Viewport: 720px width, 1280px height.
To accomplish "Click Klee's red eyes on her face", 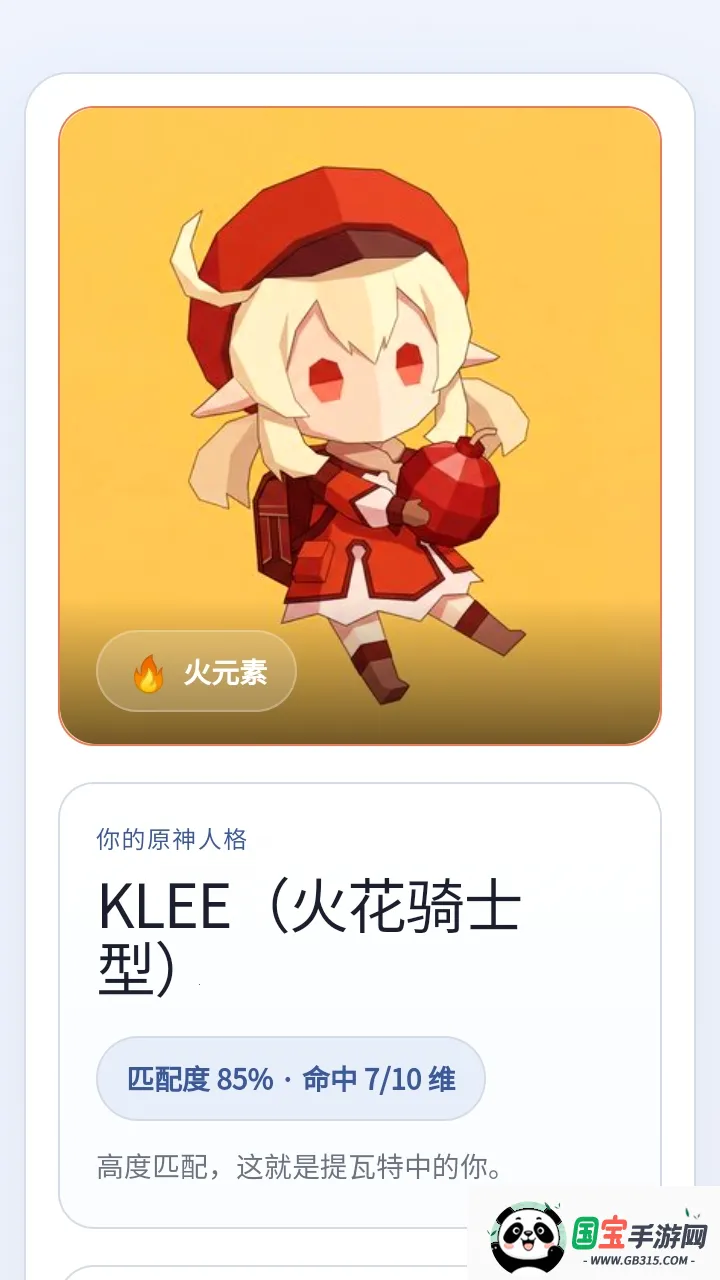I will coord(368,370).
